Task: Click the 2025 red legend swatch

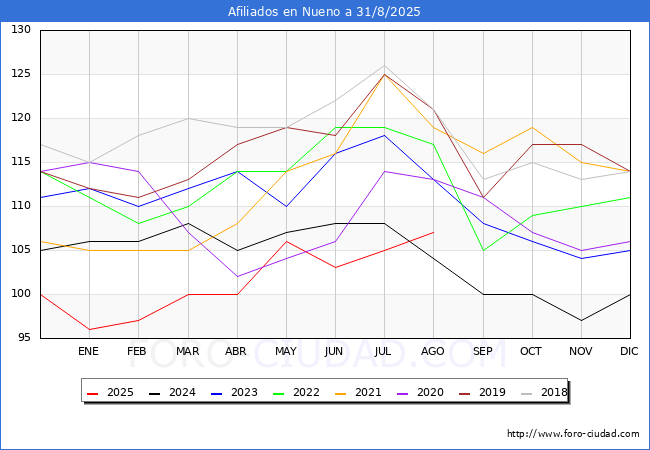Action: (92, 393)
